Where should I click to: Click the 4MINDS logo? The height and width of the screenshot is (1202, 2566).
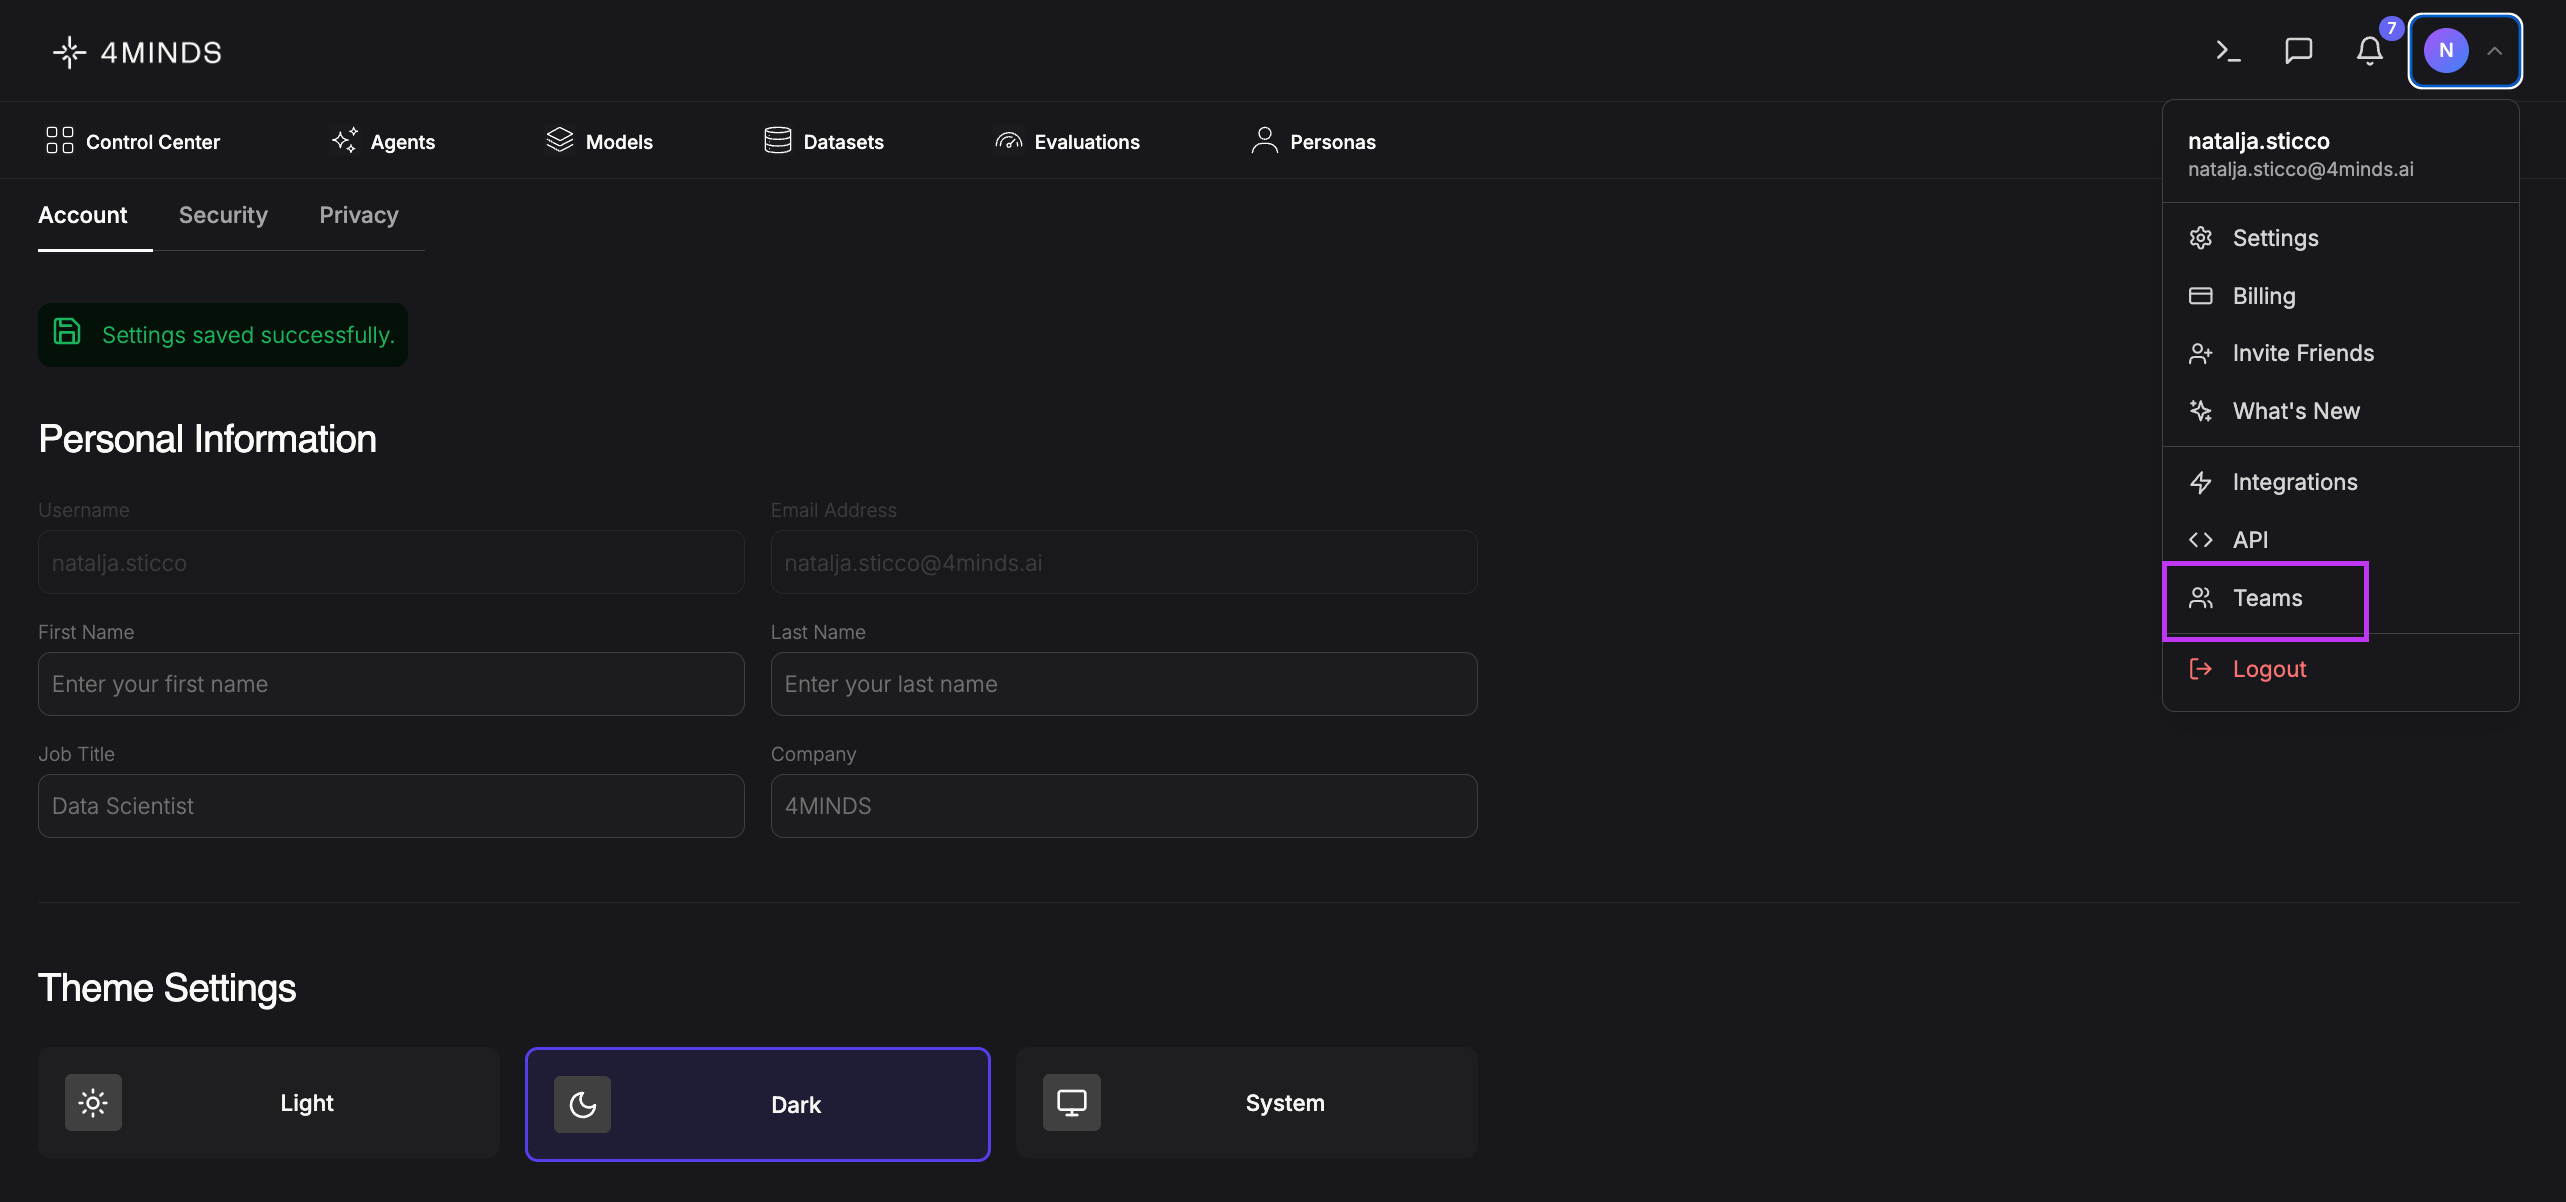pyautogui.click(x=137, y=52)
